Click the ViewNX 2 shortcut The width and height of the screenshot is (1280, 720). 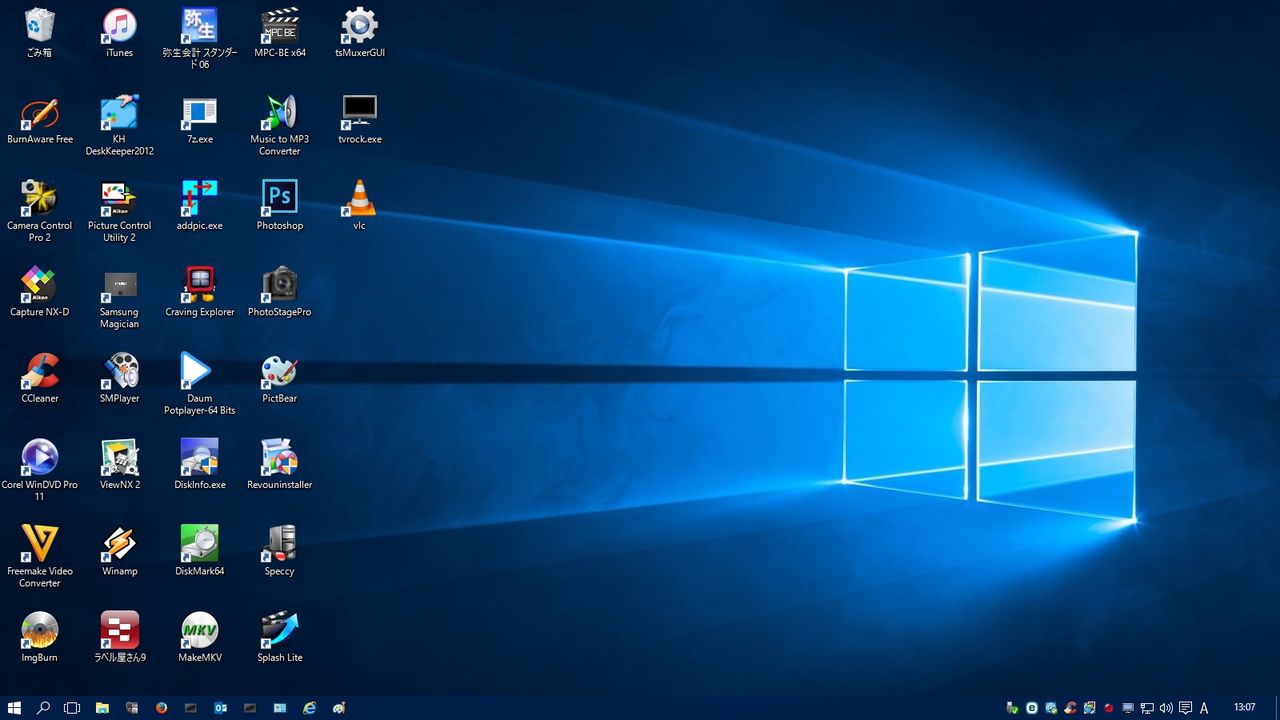tap(119, 465)
